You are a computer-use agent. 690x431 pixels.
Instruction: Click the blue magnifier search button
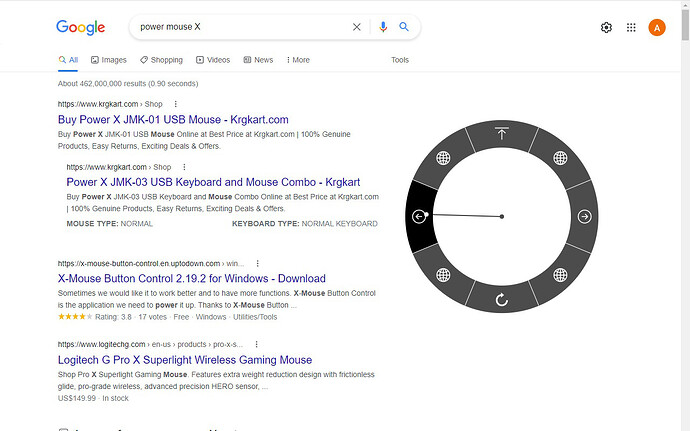tap(404, 27)
